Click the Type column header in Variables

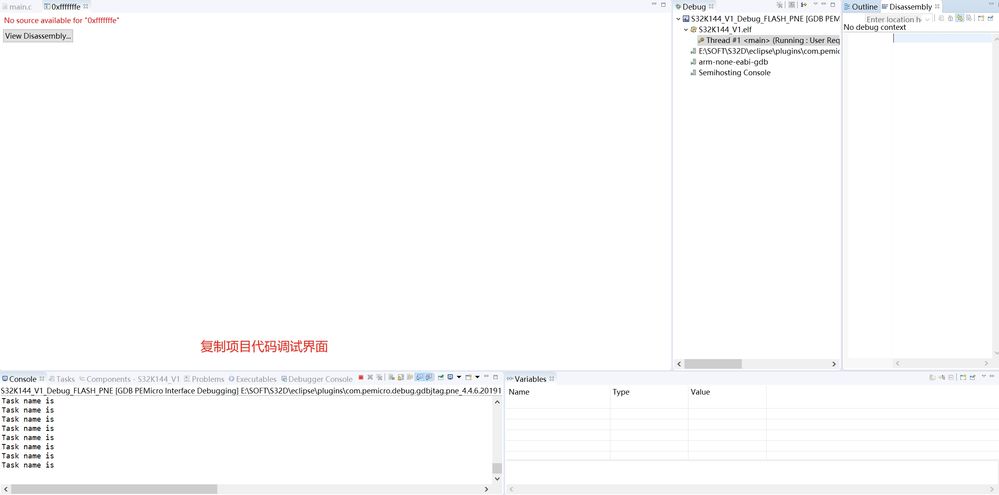click(x=649, y=392)
